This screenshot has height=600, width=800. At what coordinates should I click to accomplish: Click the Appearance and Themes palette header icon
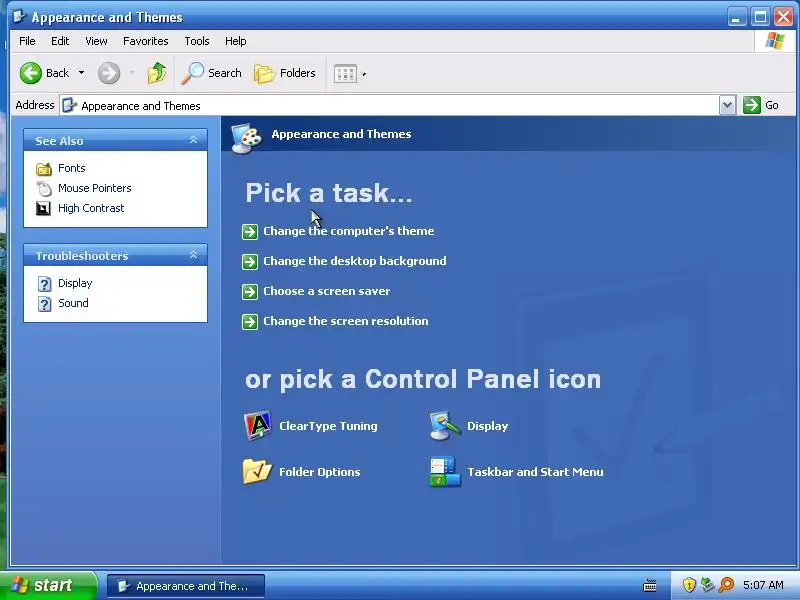click(x=246, y=138)
